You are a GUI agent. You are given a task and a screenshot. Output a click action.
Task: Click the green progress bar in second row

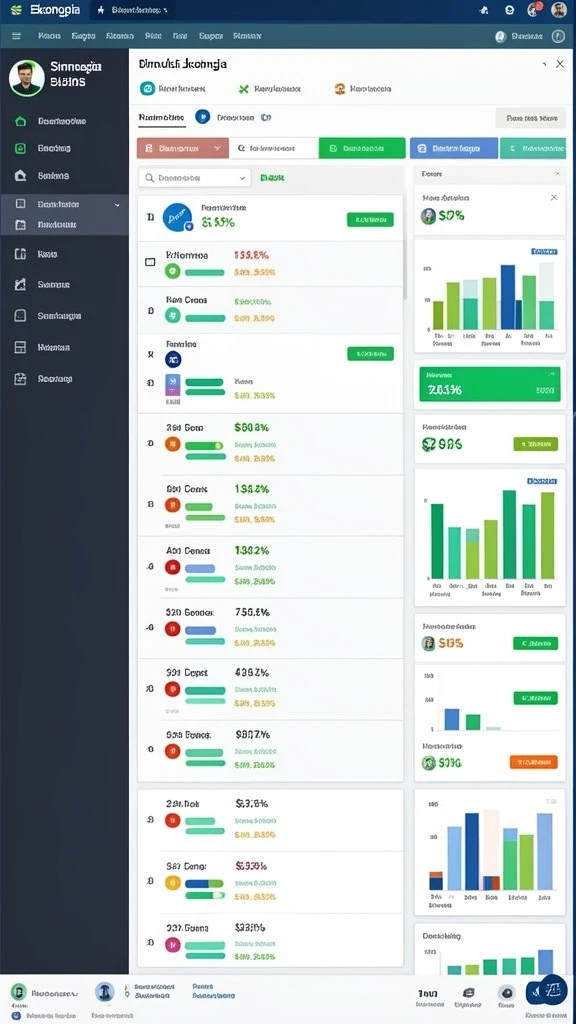205,273
